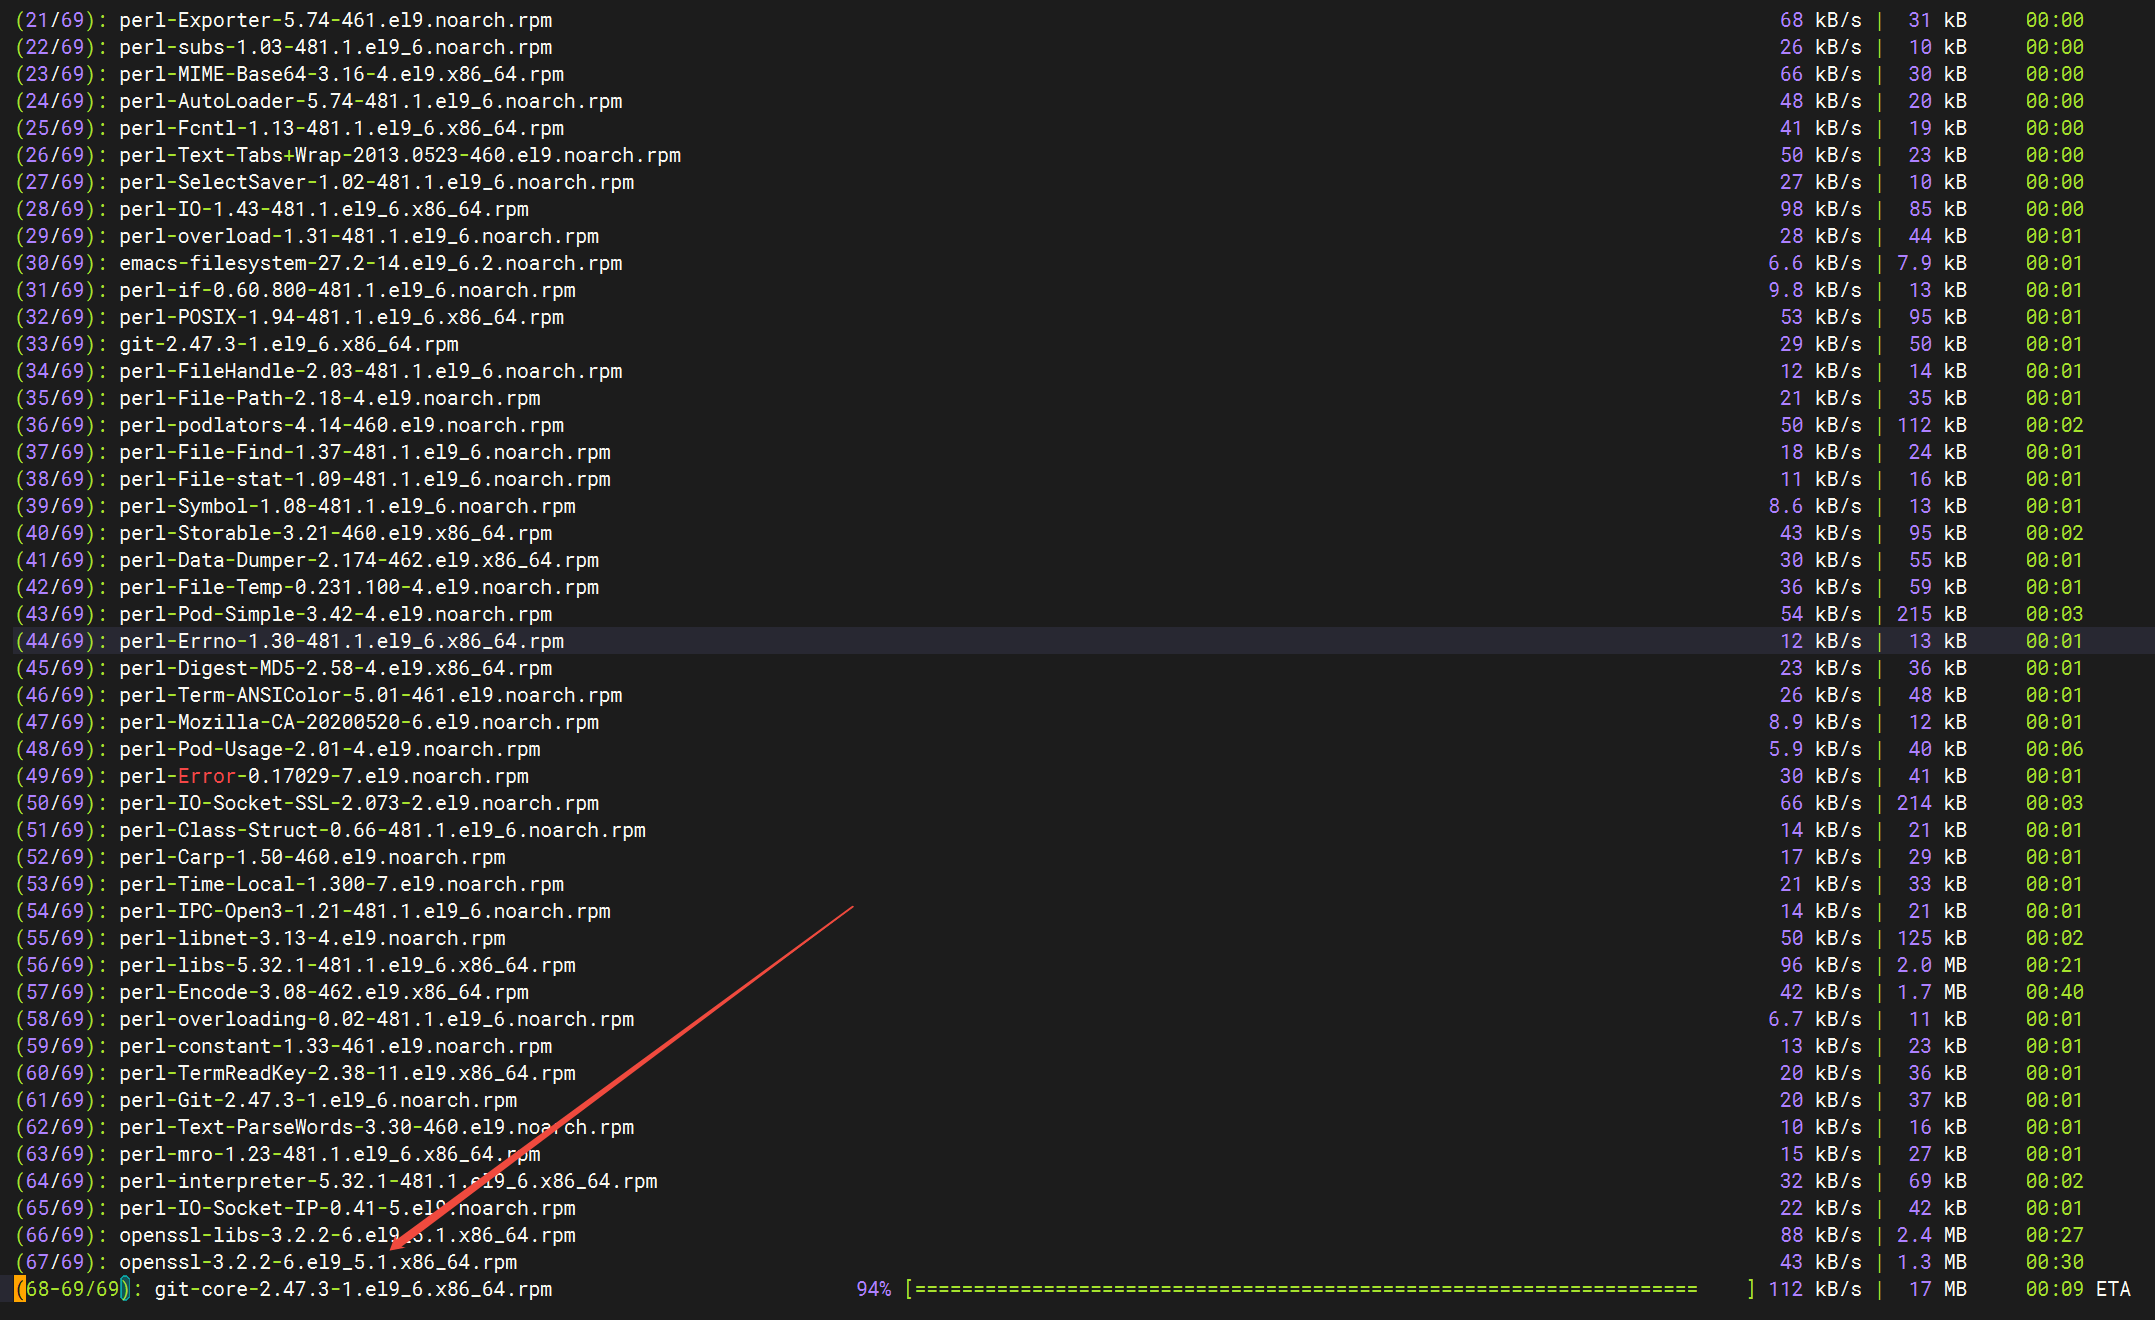This screenshot has width=2155, height=1320.
Task: Click the 112 kB/s current download speed
Action: [x=1814, y=1289]
